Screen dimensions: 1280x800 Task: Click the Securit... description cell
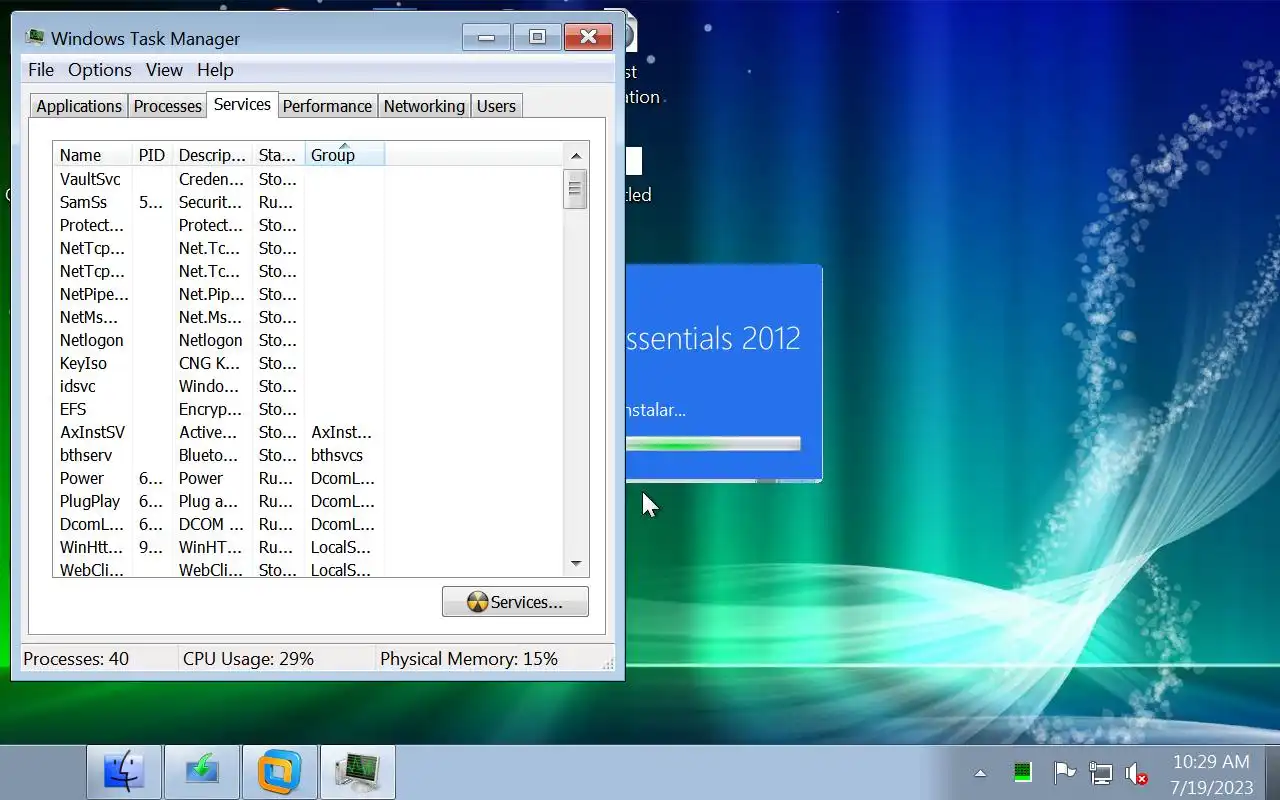pos(211,202)
